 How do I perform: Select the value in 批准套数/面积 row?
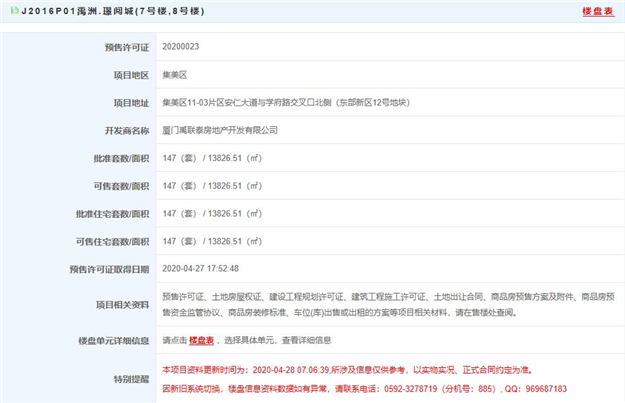tap(212, 158)
